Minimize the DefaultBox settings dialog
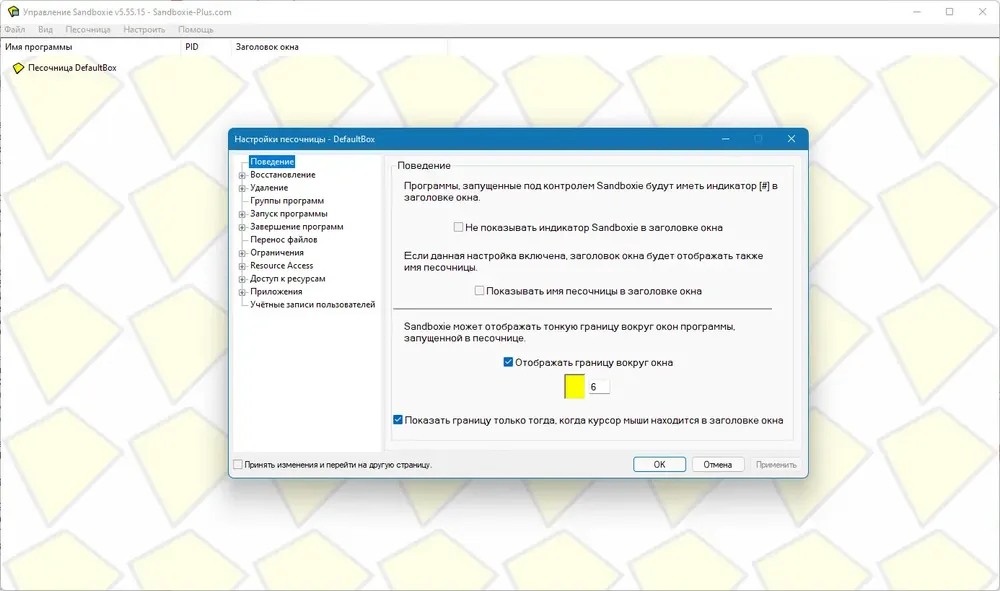 tap(725, 139)
